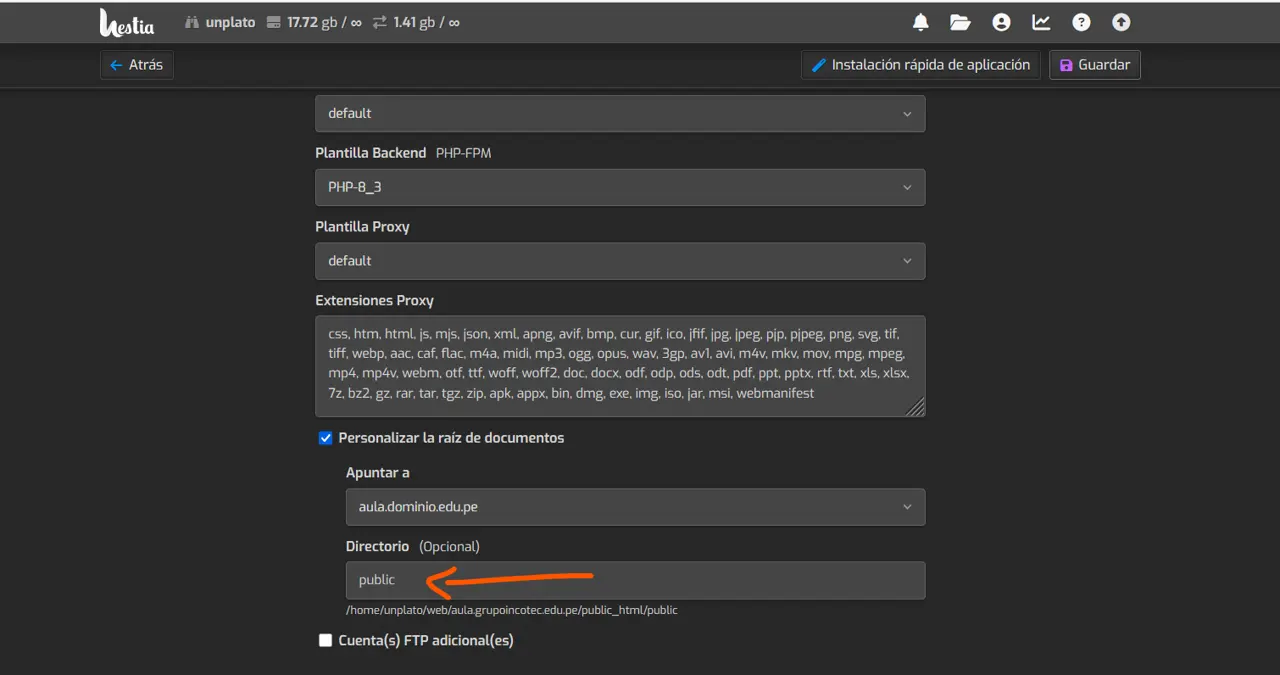The image size is (1280, 675).
Task: Click the Apuntar a label
Action: [x=378, y=473]
